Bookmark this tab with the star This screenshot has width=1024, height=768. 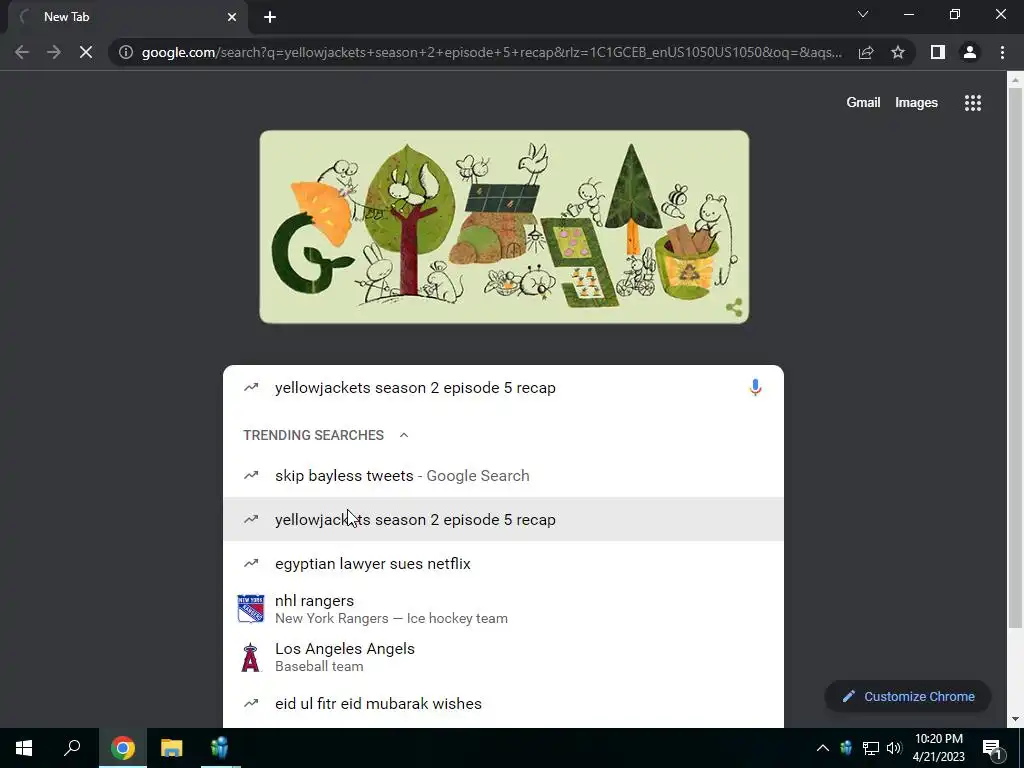(898, 52)
